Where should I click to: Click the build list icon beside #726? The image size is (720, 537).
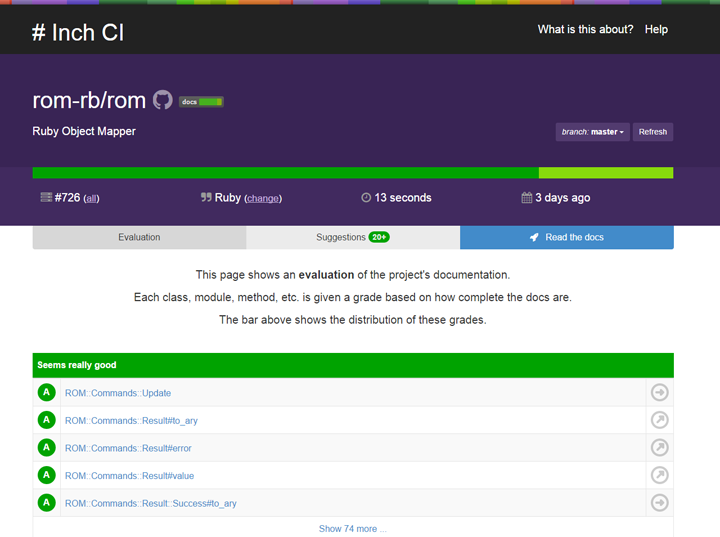coord(46,198)
